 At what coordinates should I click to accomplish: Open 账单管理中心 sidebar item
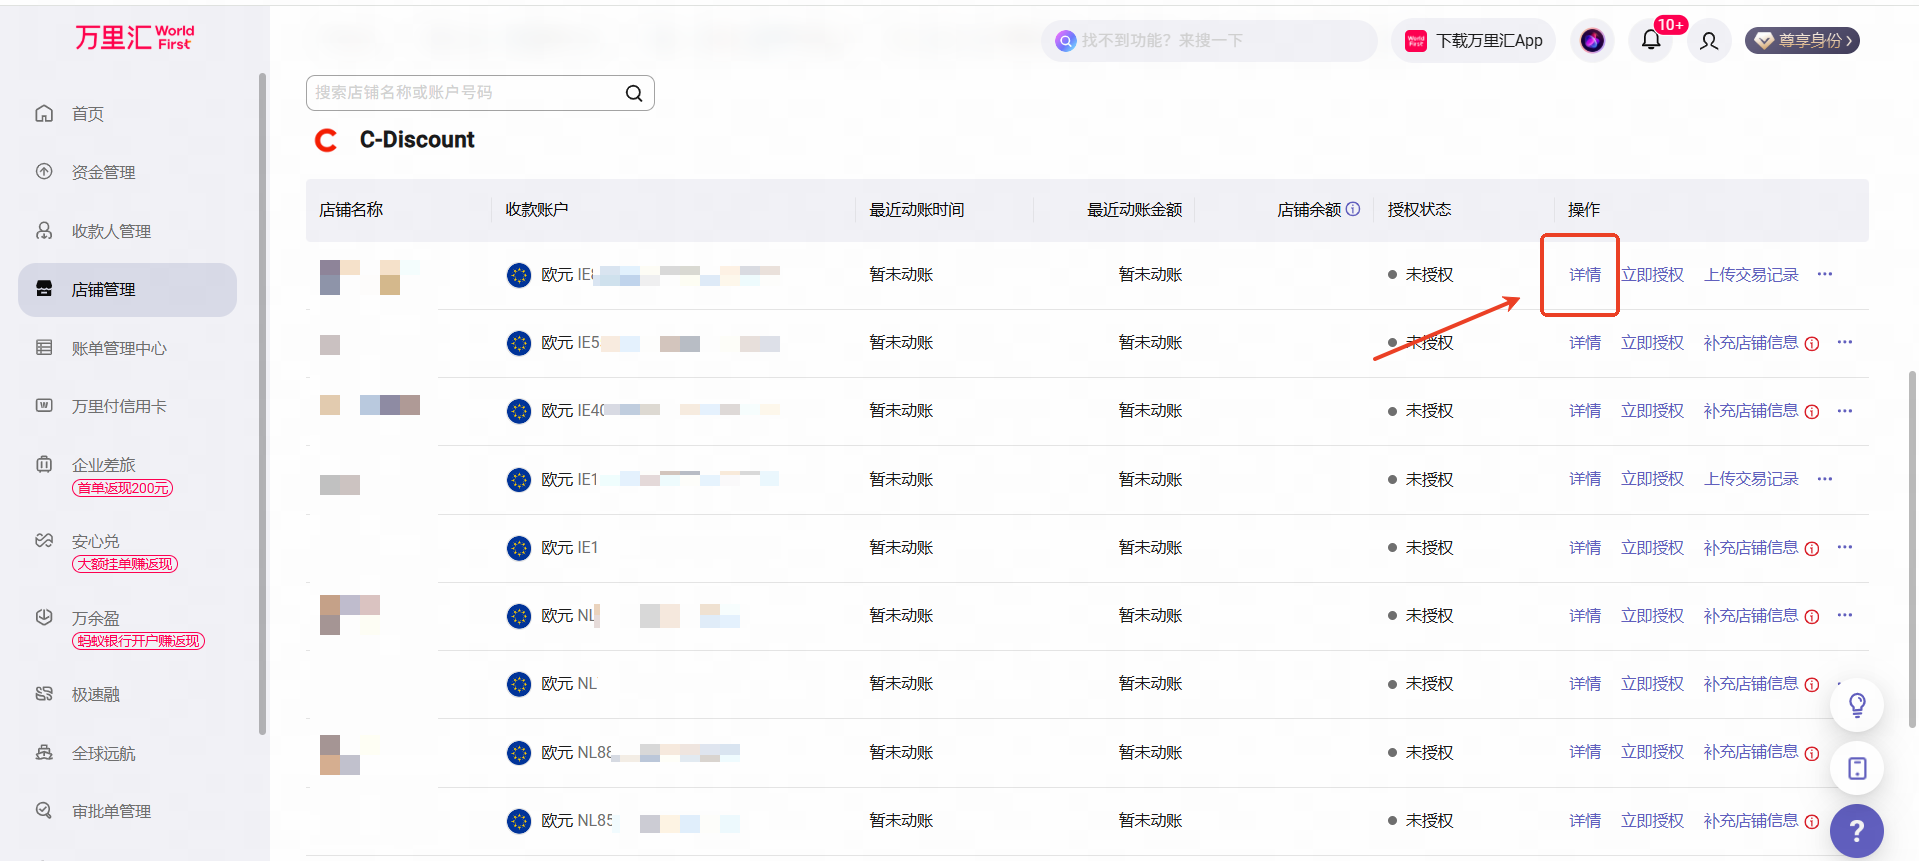(x=119, y=348)
